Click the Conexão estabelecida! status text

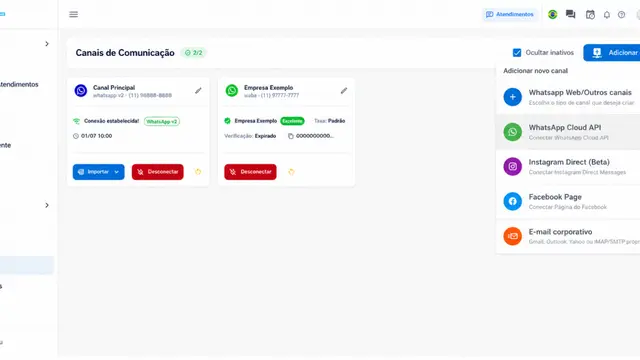tap(111, 121)
